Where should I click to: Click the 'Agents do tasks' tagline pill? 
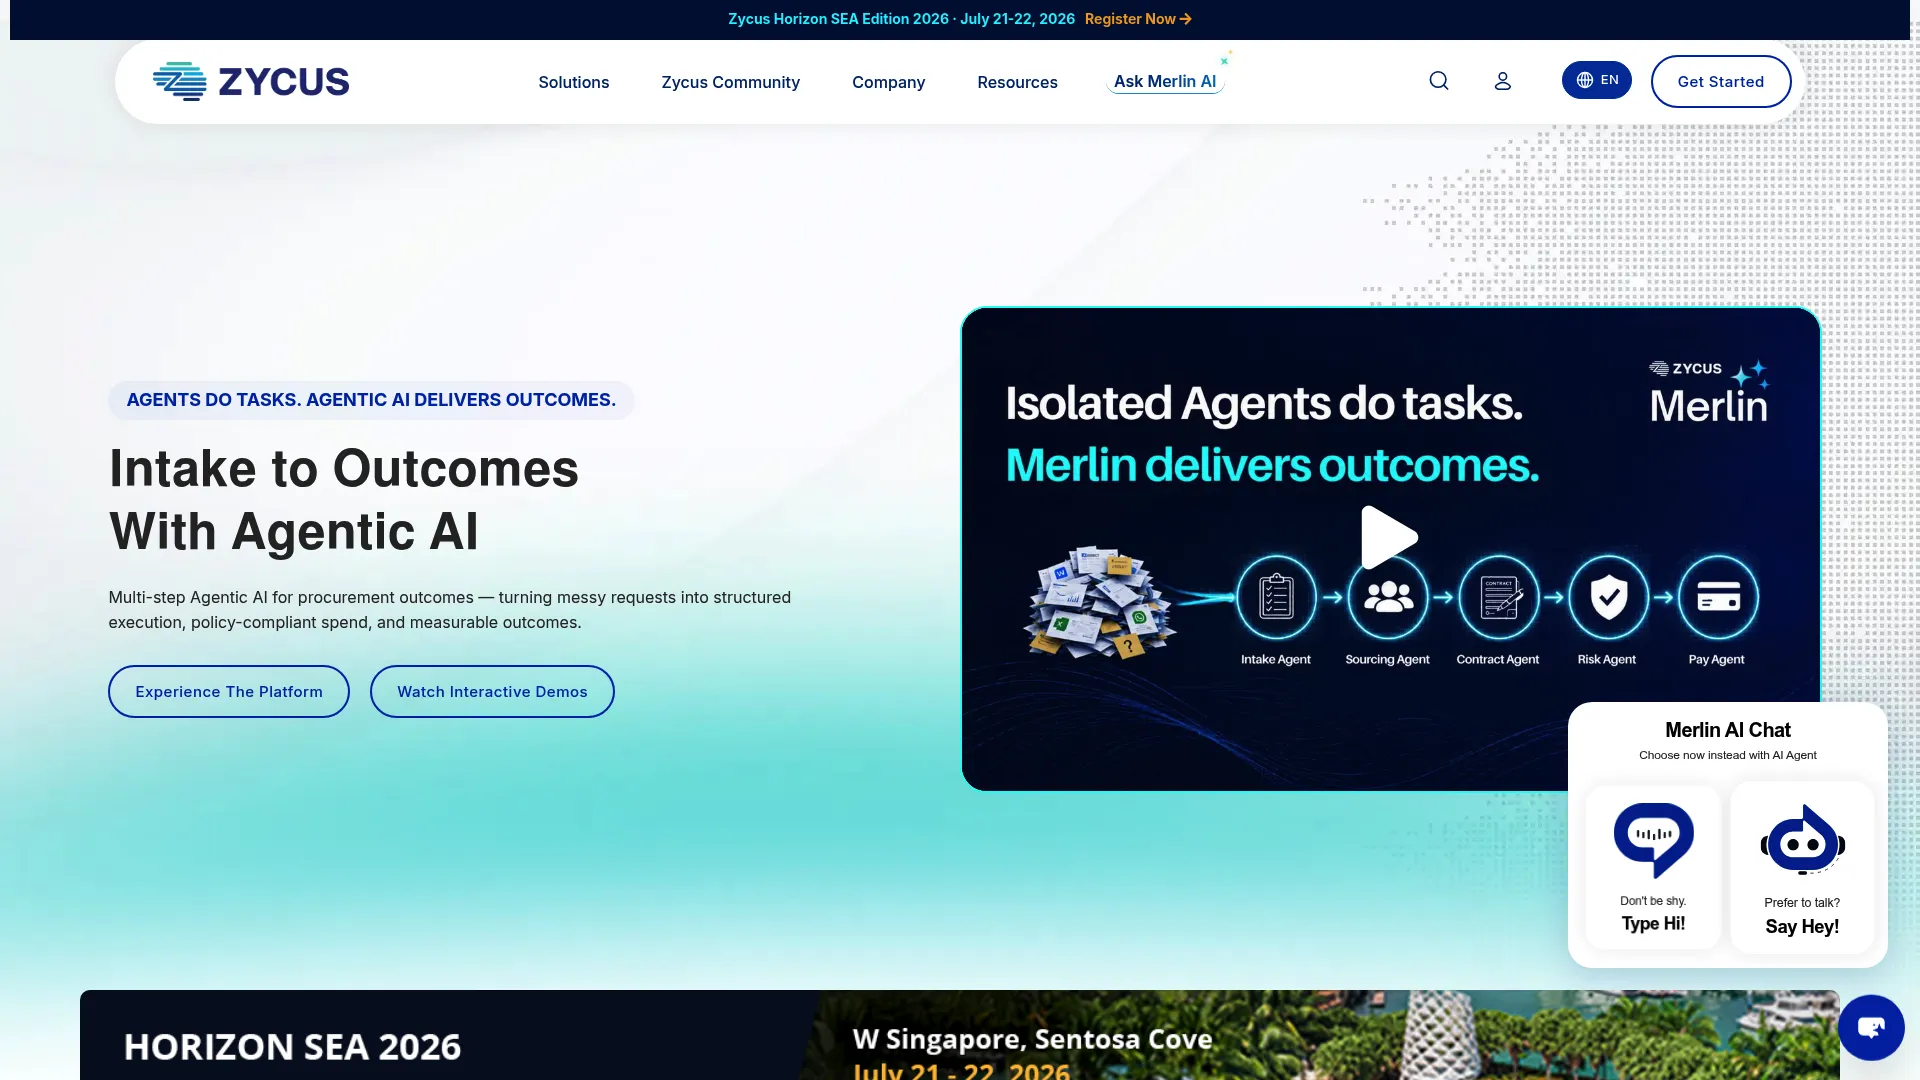371,400
